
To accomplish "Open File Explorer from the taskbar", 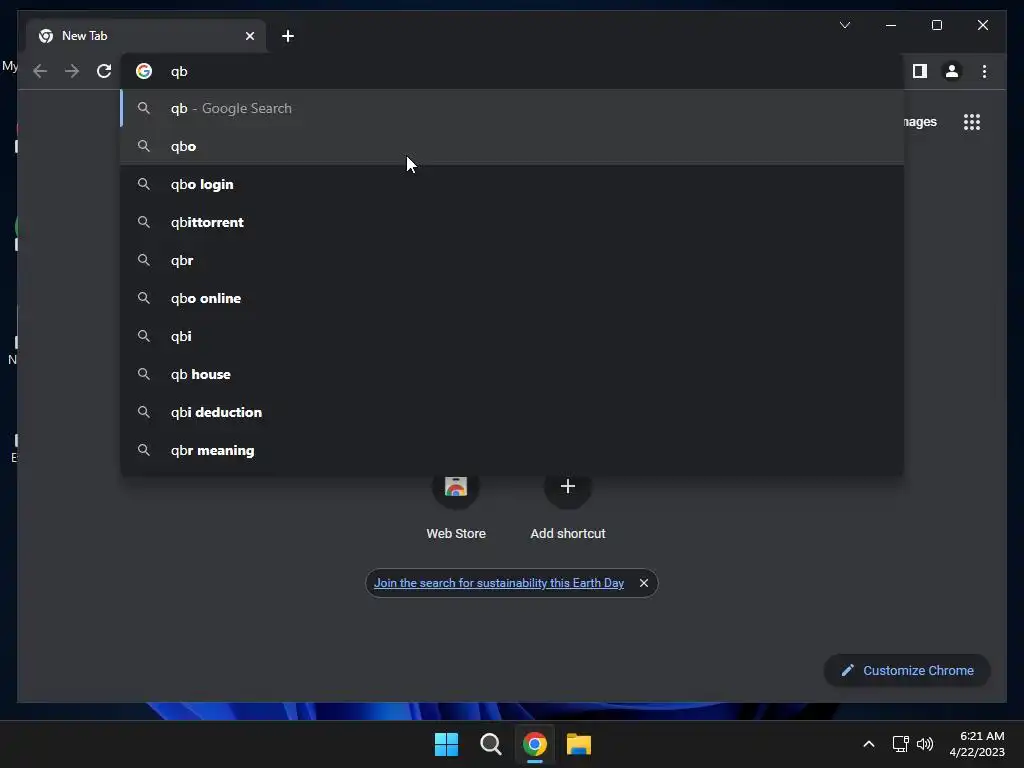I will click(579, 744).
